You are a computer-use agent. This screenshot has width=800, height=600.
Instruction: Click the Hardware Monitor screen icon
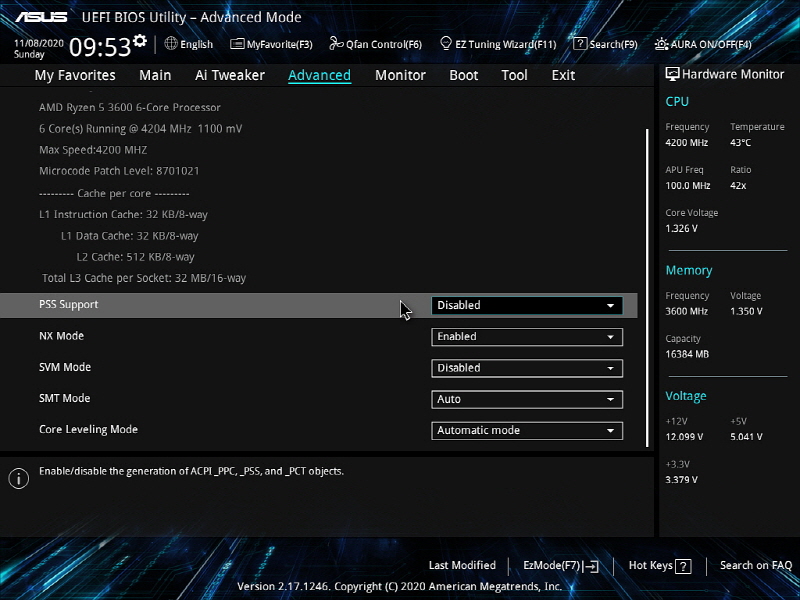point(672,74)
